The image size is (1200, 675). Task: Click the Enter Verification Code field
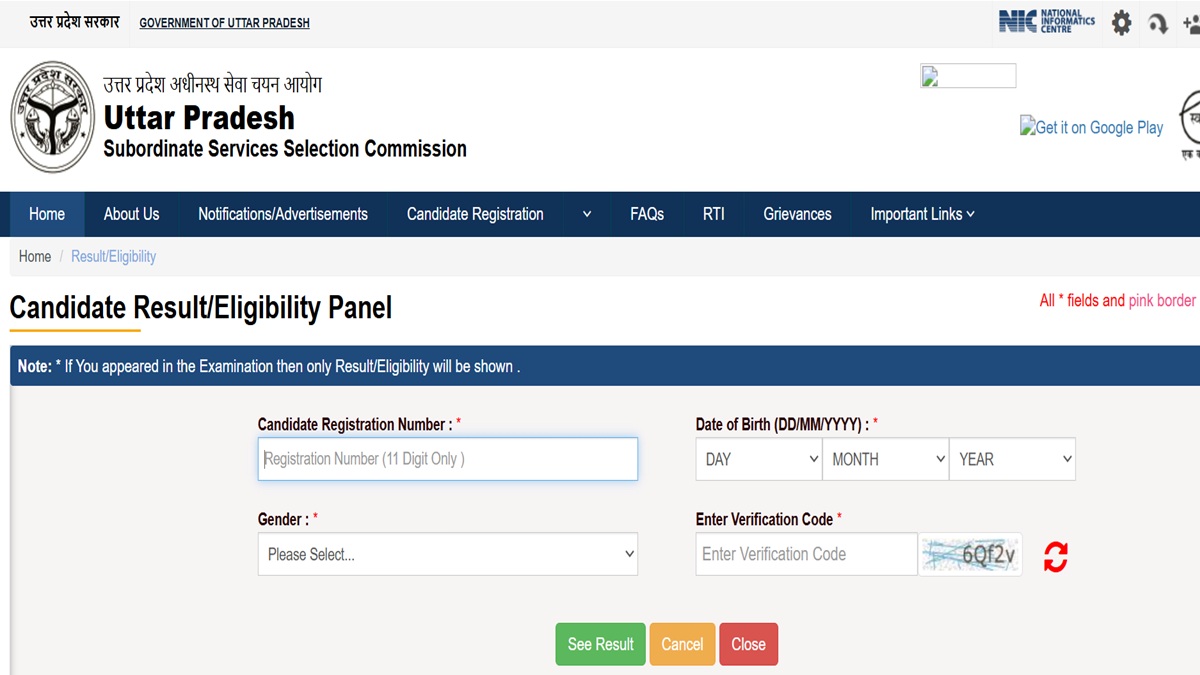(x=806, y=554)
